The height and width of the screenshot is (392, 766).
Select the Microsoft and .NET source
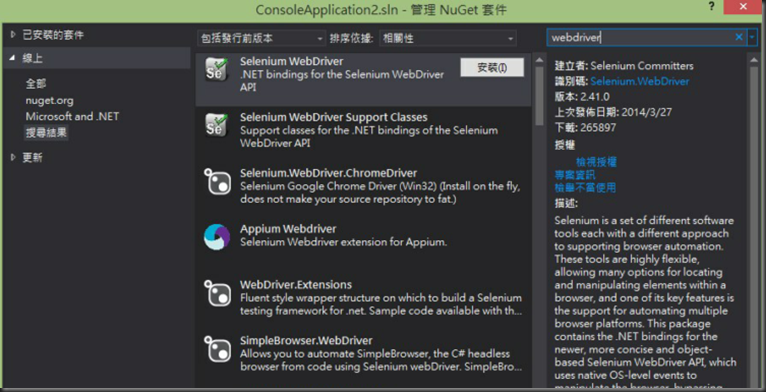72,116
